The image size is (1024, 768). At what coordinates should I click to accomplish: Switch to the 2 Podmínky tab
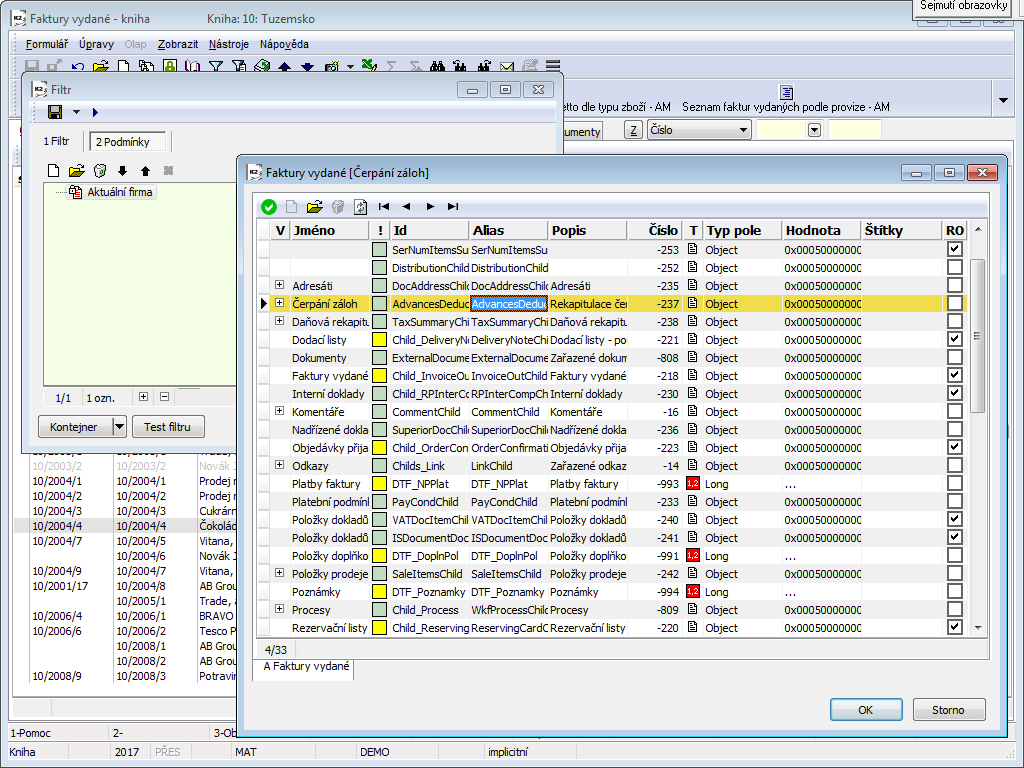tap(122, 142)
